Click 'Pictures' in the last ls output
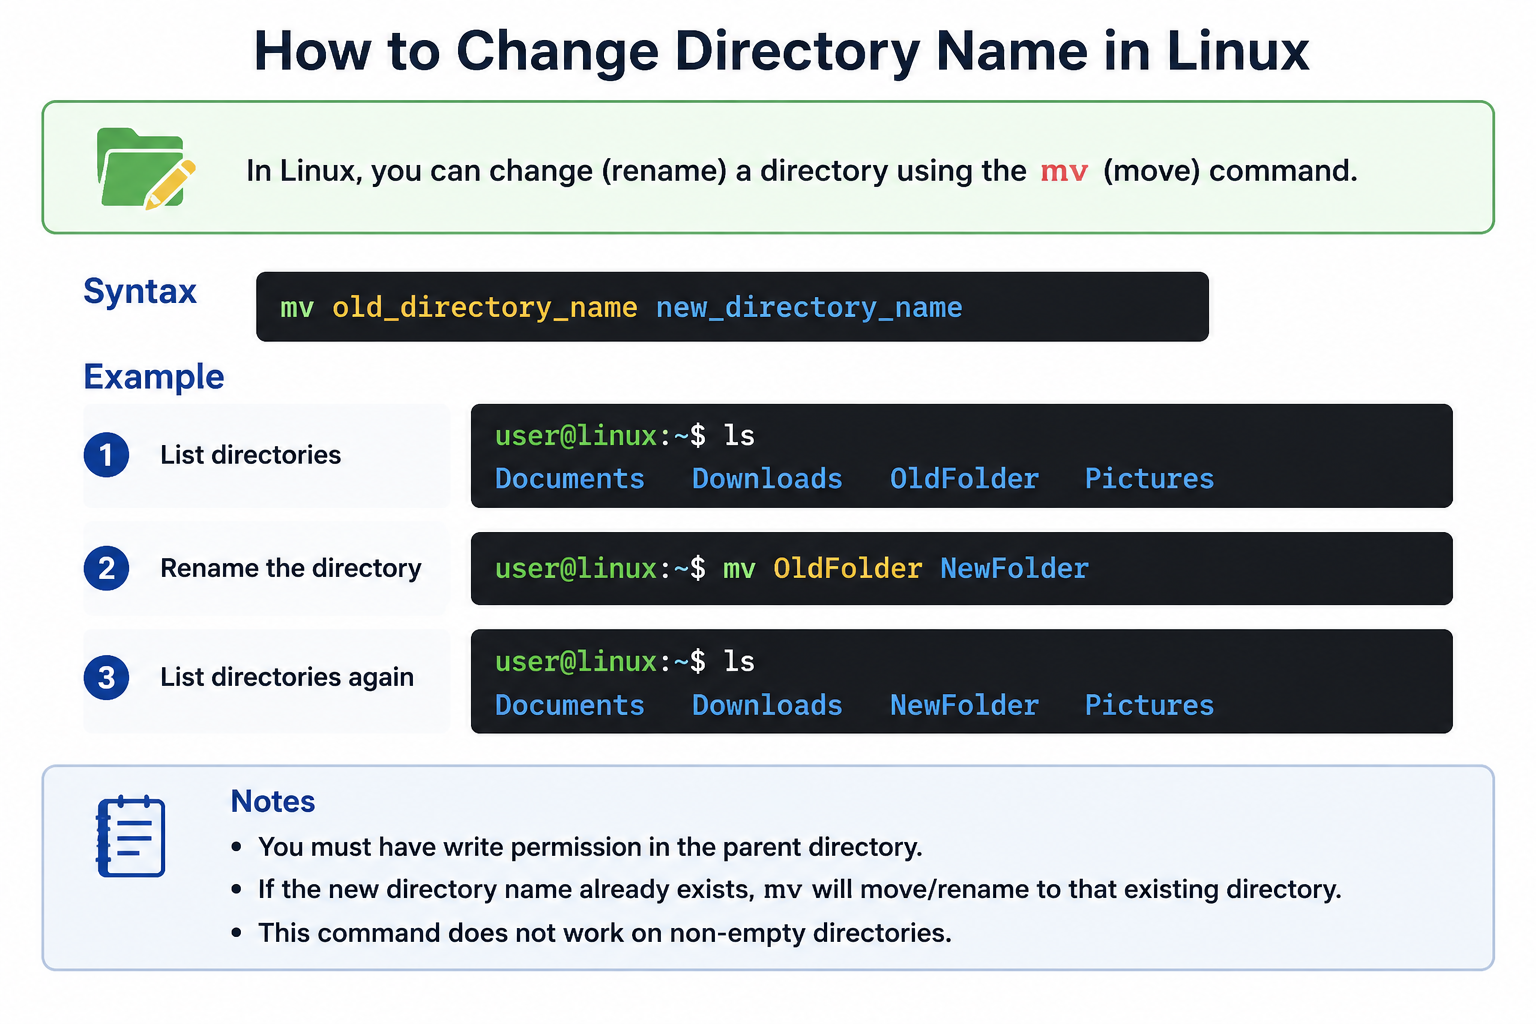The width and height of the screenshot is (1536, 1024). [x=1149, y=705]
